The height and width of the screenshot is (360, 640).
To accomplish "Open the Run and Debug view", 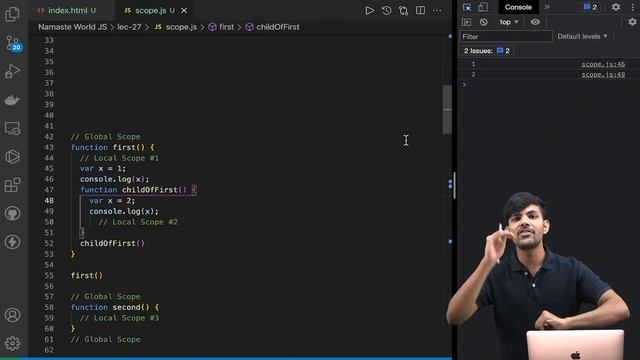I will 12,71.
